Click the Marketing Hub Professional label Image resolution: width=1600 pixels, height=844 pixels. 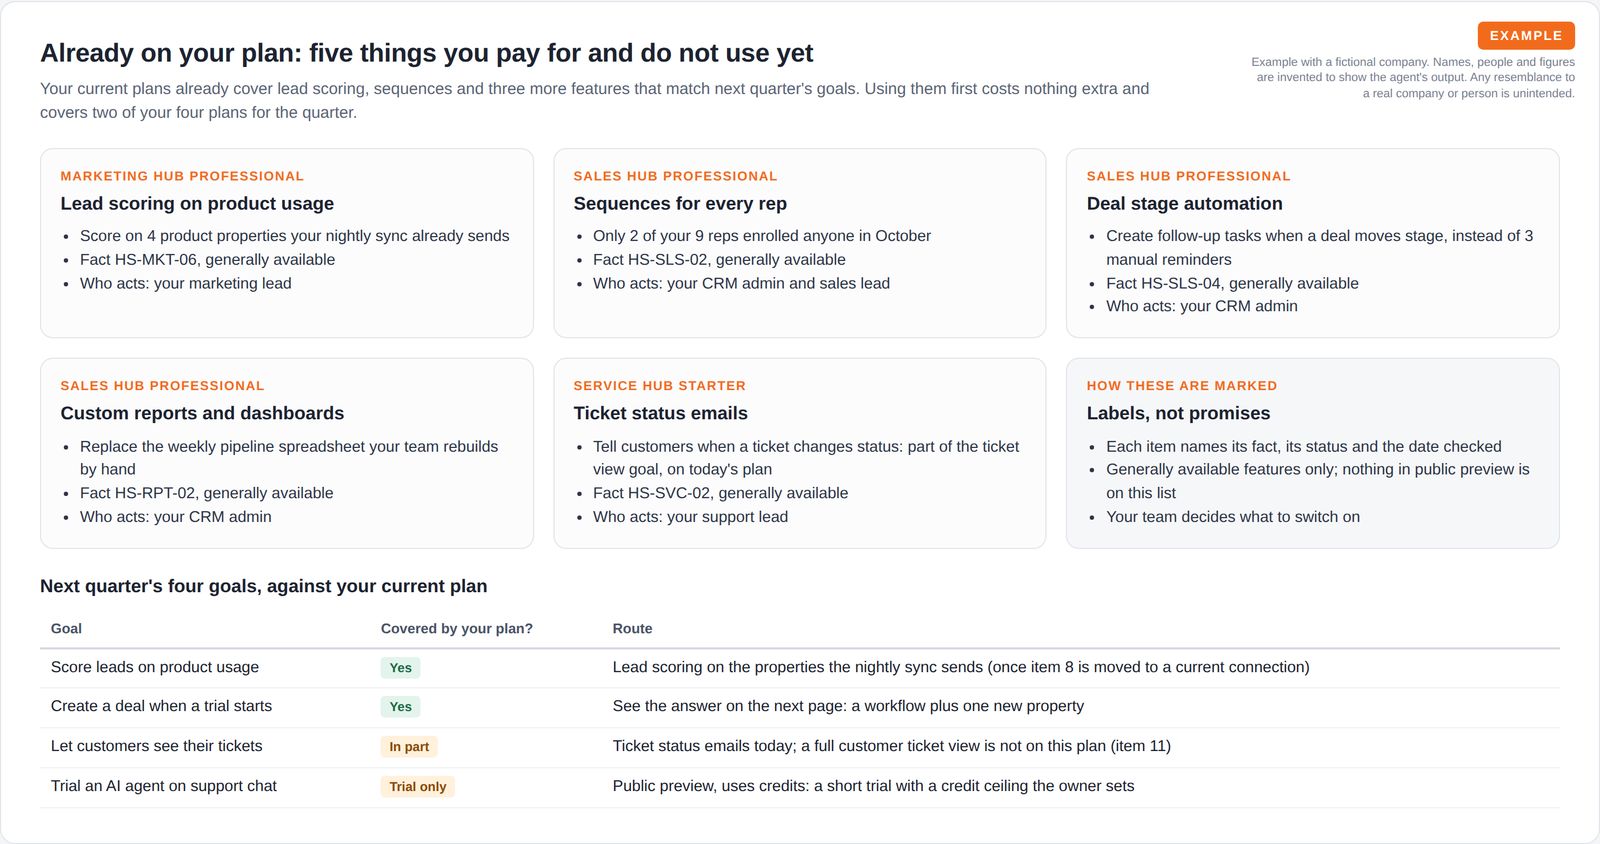tap(182, 176)
